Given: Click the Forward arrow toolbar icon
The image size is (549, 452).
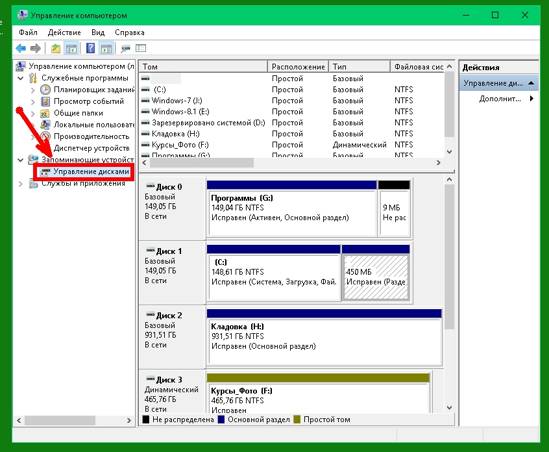Looking at the screenshot, I should (35, 48).
